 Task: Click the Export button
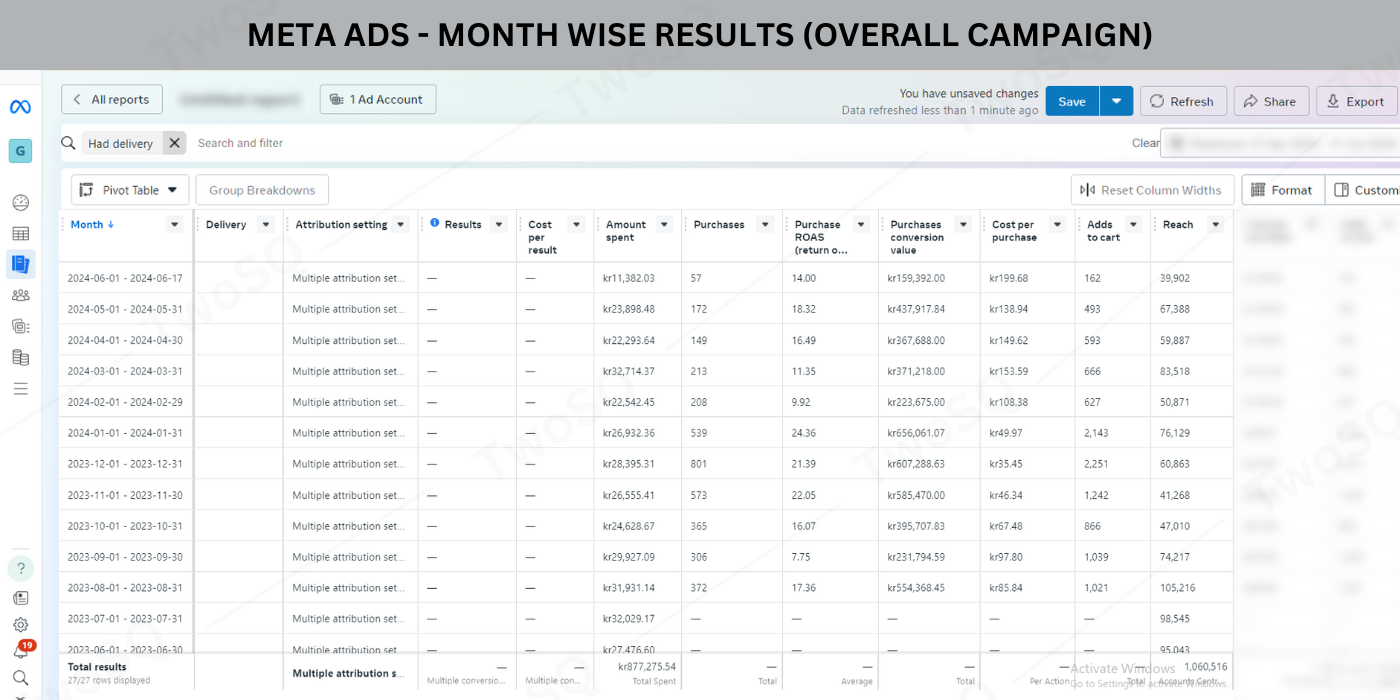[x=1356, y=101]
